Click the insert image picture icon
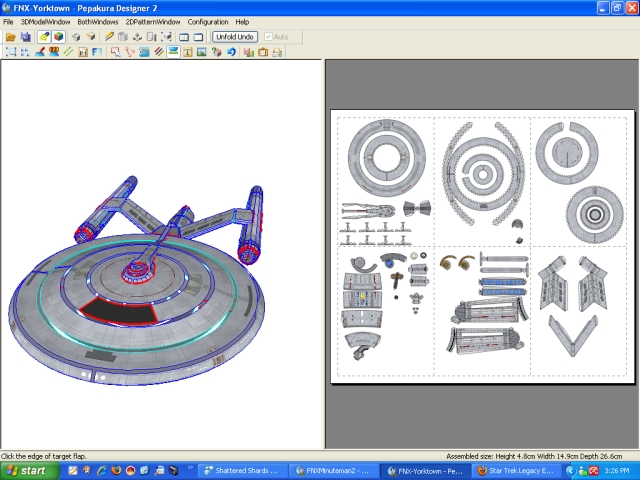 tap(202, 52)
